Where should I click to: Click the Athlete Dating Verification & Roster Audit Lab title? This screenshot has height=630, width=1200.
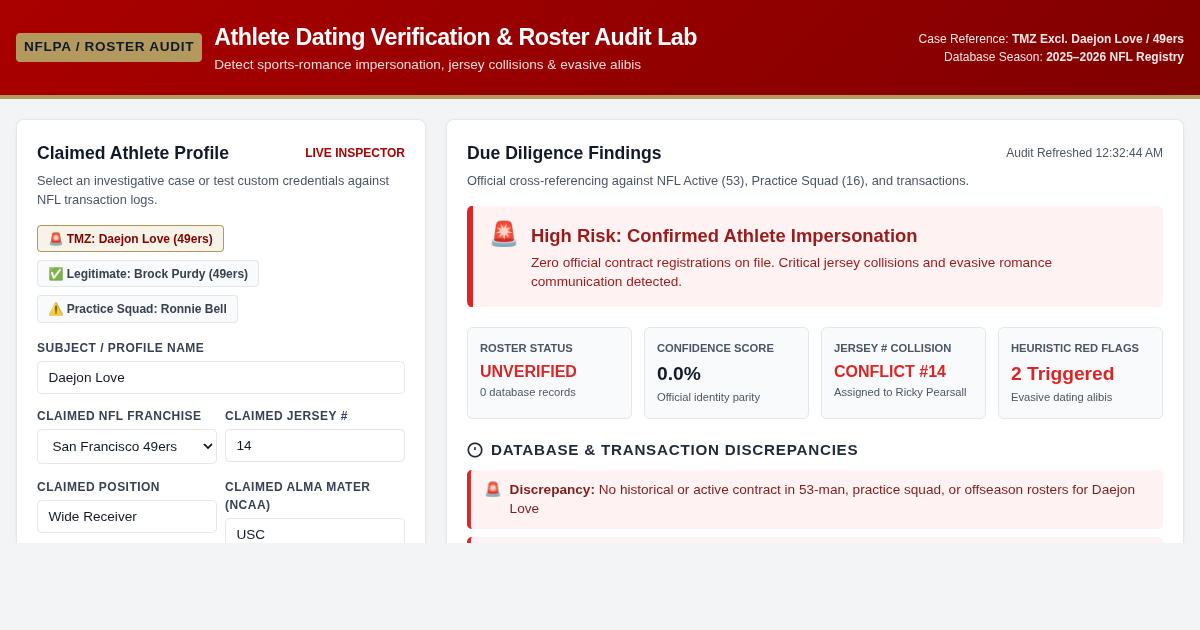pos(455,37)
